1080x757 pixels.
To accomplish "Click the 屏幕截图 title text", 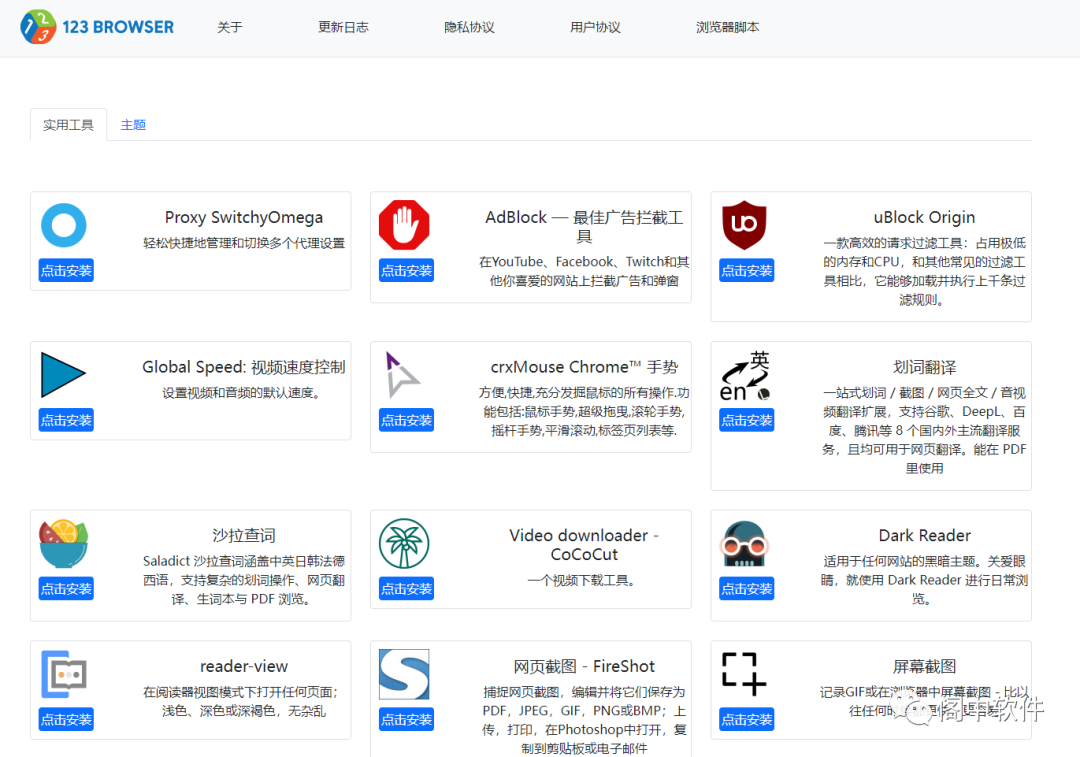I will [924, 666].
